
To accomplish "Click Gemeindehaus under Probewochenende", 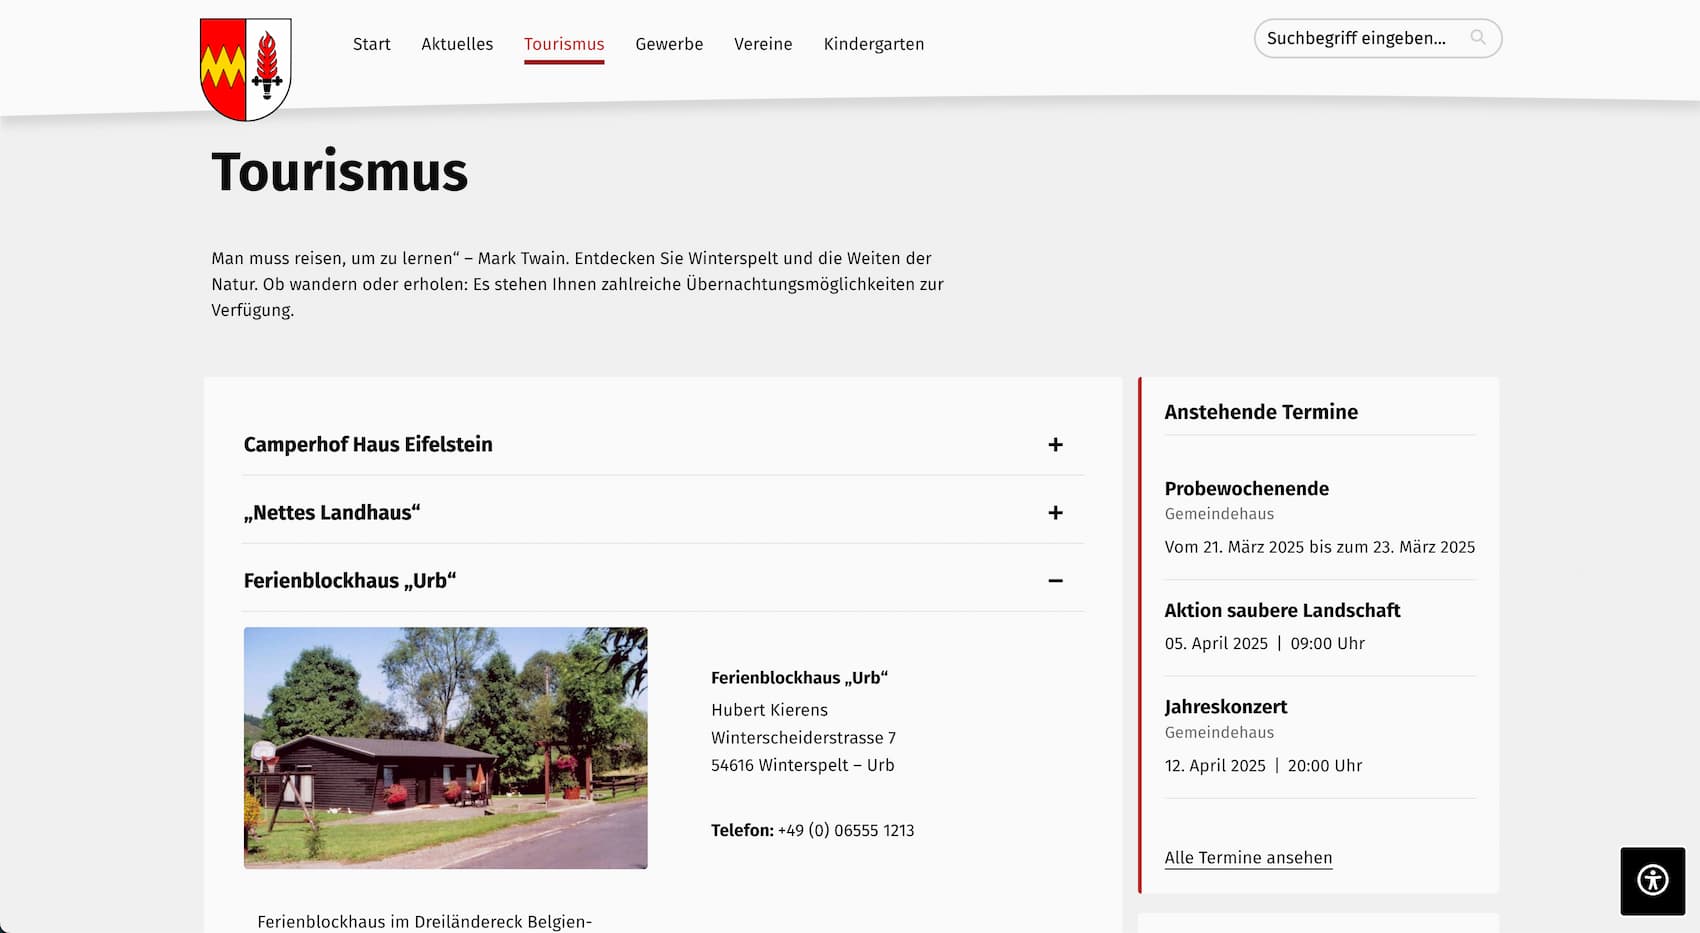I will (x=1219, y=514).
